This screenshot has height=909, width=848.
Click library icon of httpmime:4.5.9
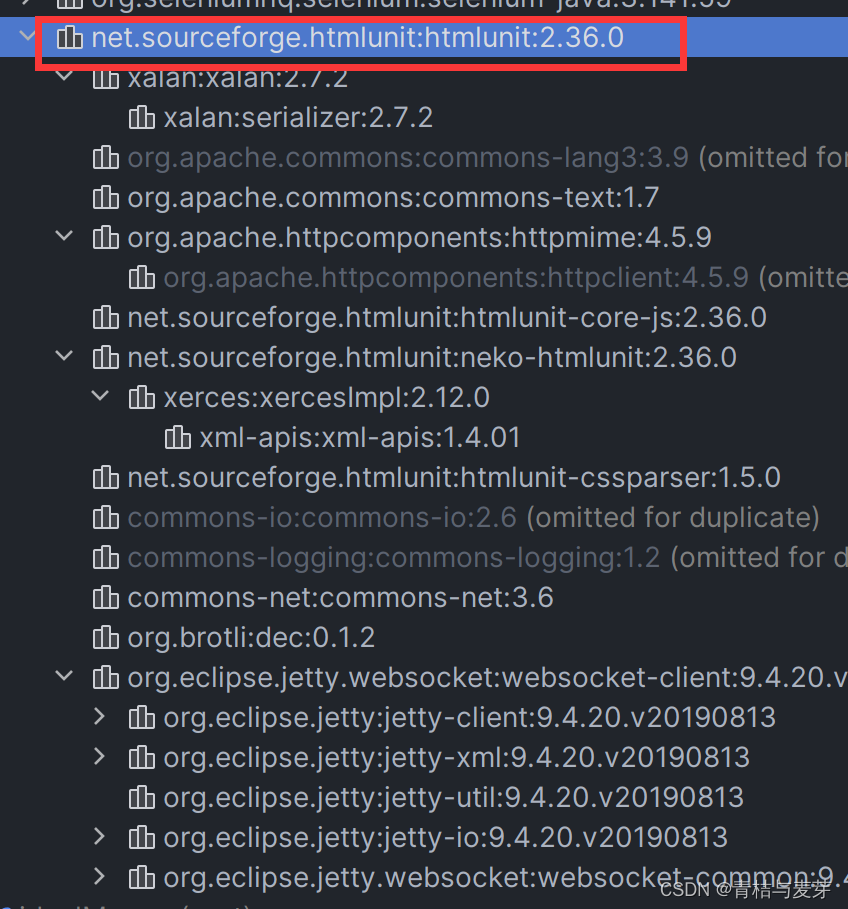pyautogui.click(x=105, y=238)
